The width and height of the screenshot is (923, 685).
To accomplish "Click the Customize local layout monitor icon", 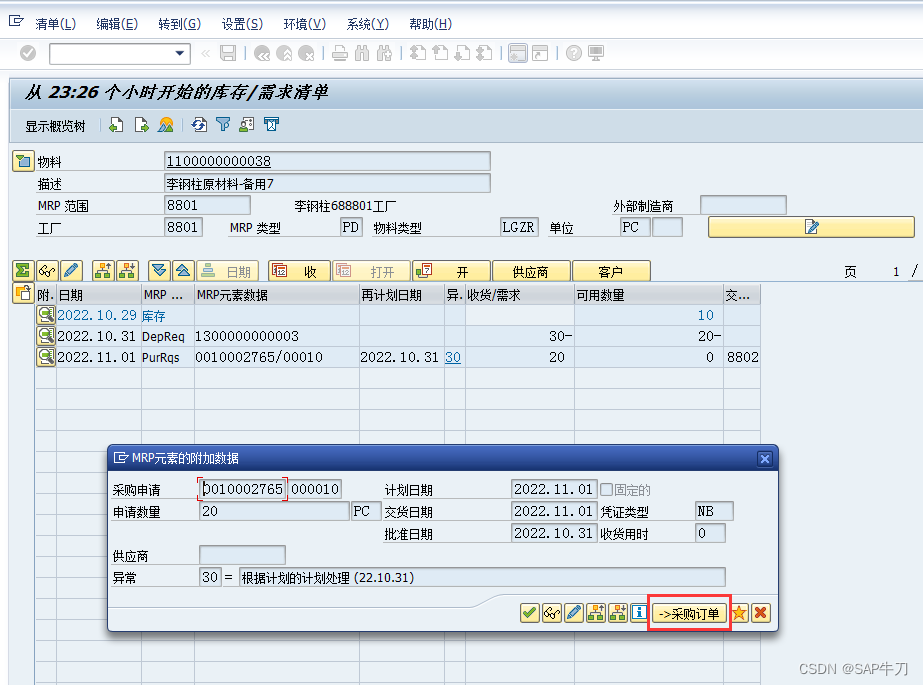I will pos(596,54).
